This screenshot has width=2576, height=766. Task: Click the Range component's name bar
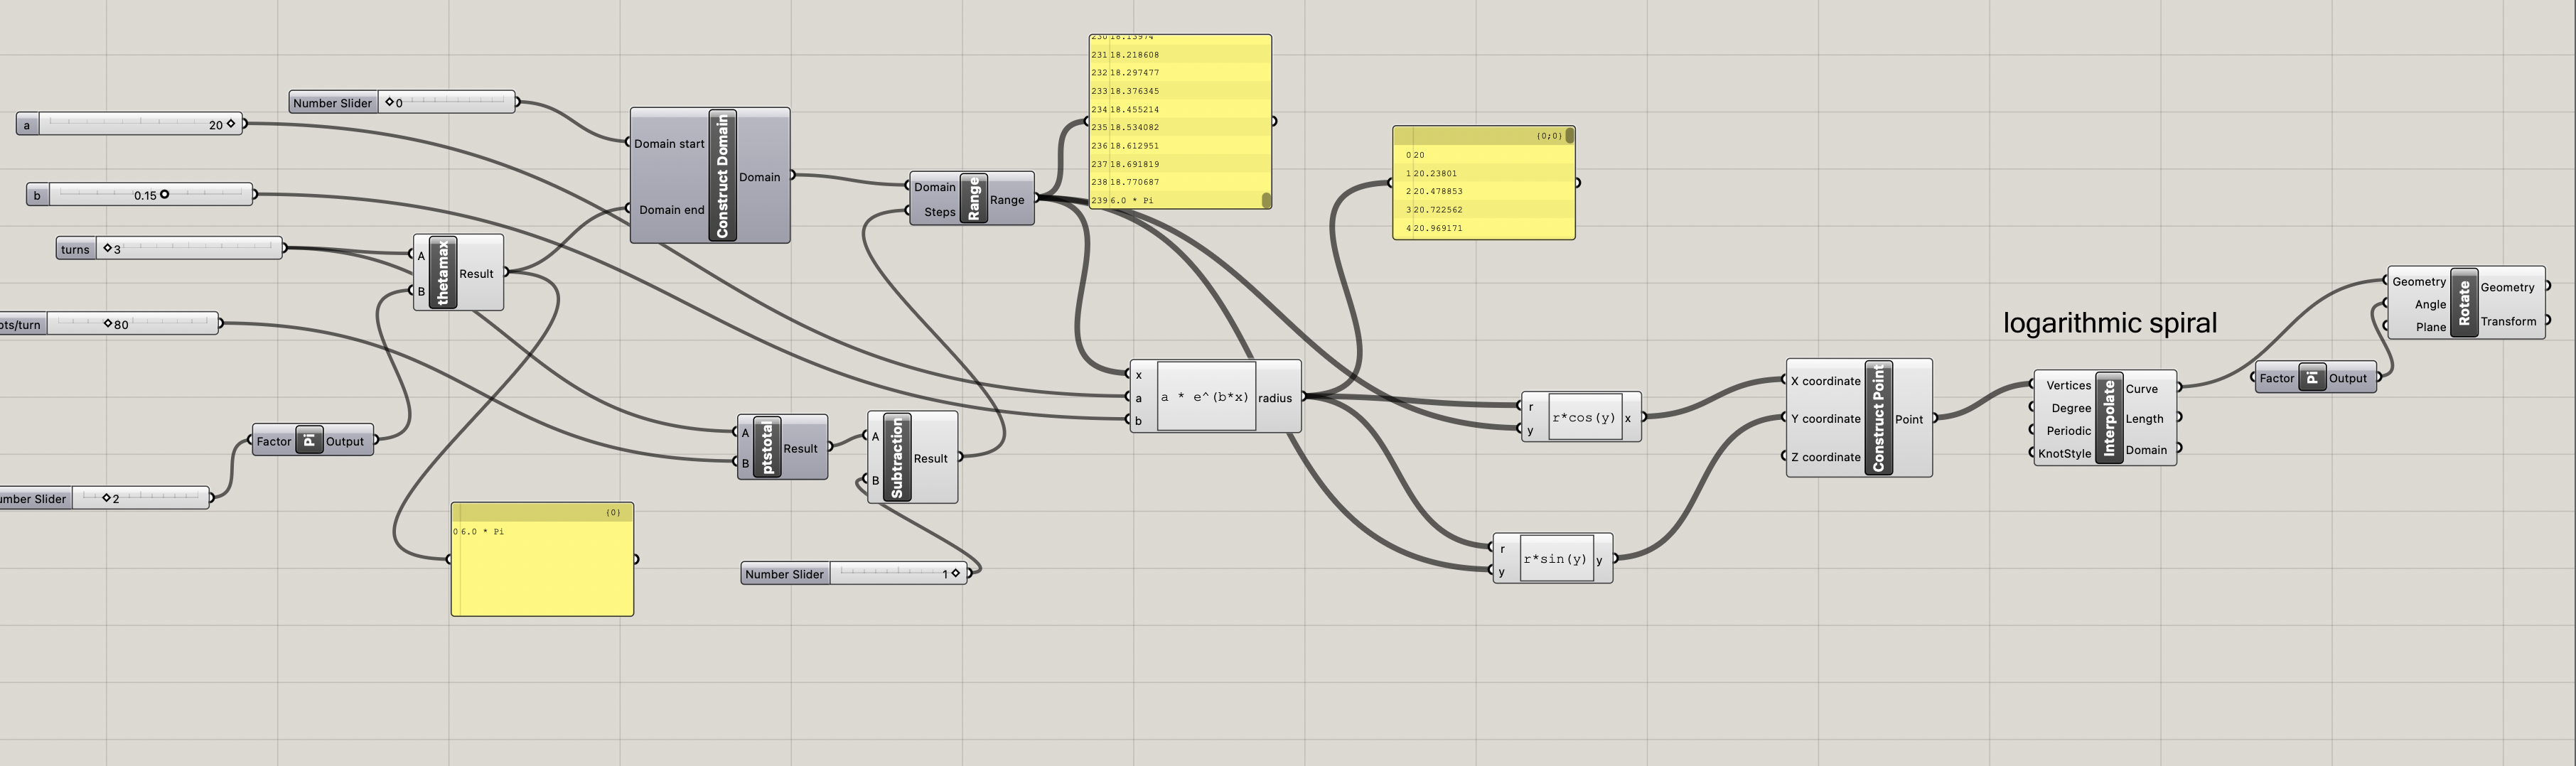pos(973,199)
